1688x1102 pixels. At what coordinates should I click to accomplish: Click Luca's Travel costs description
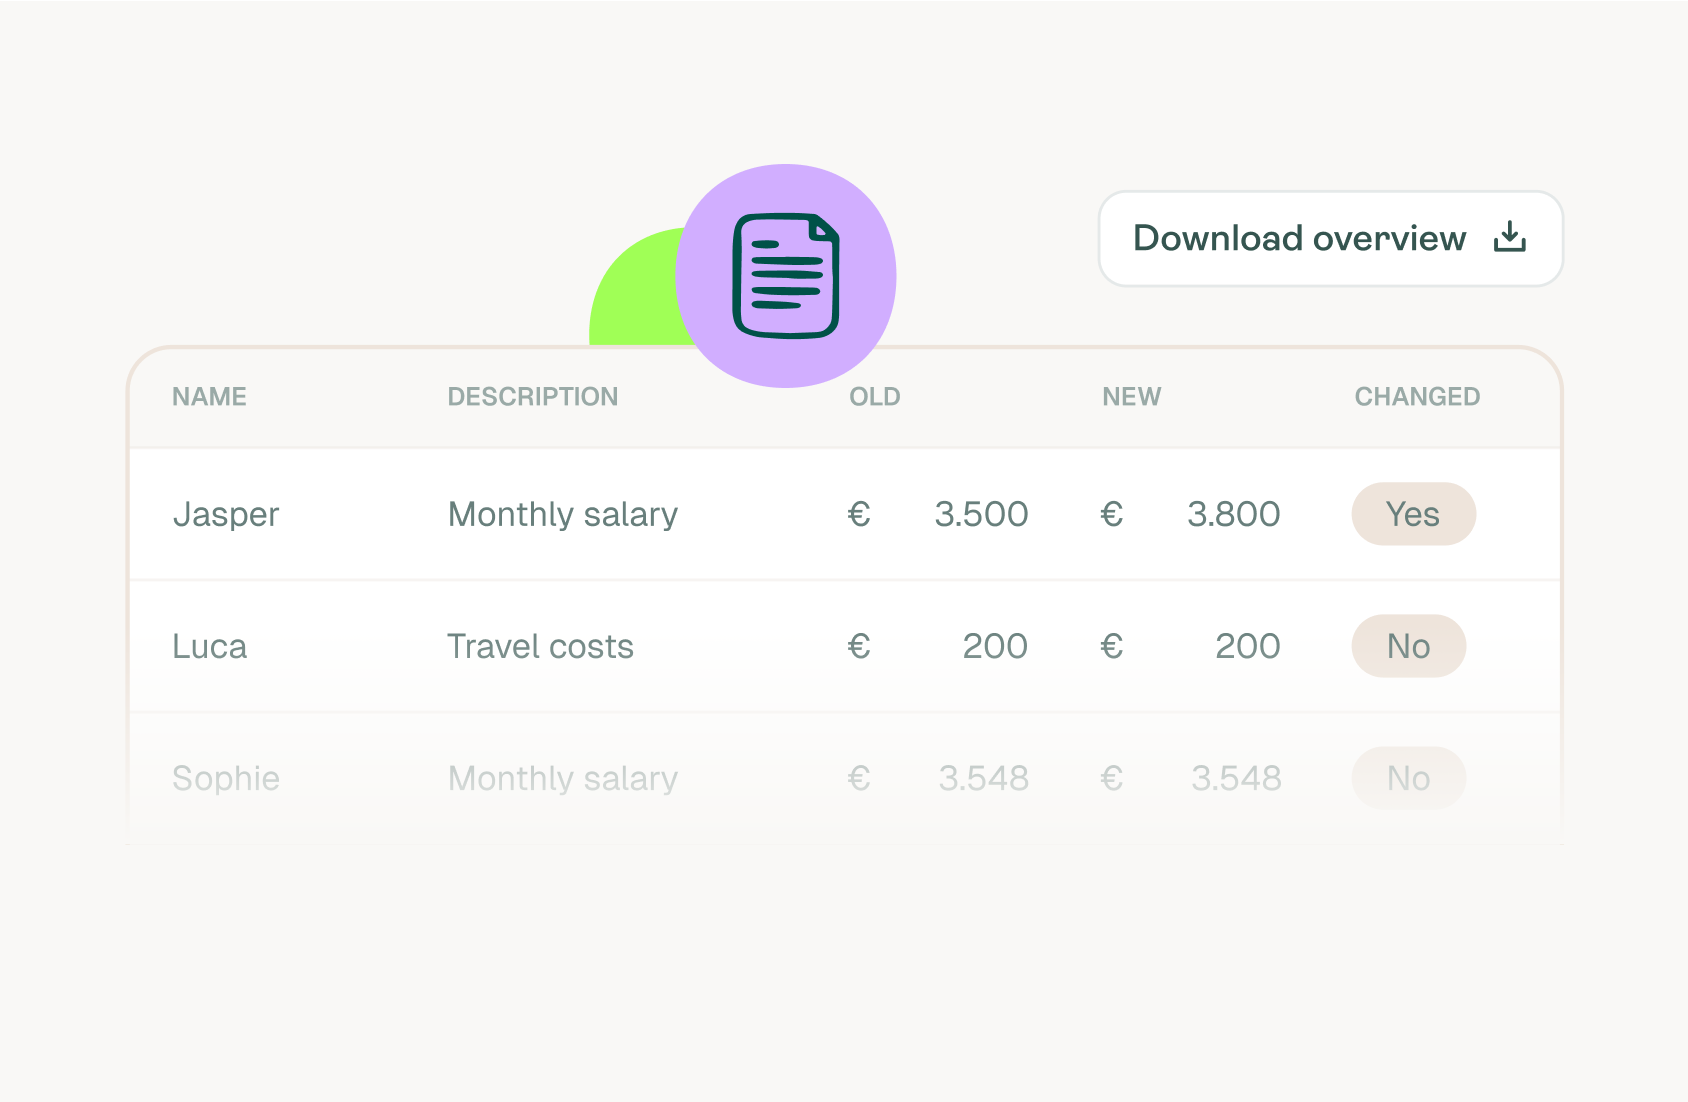540,646
